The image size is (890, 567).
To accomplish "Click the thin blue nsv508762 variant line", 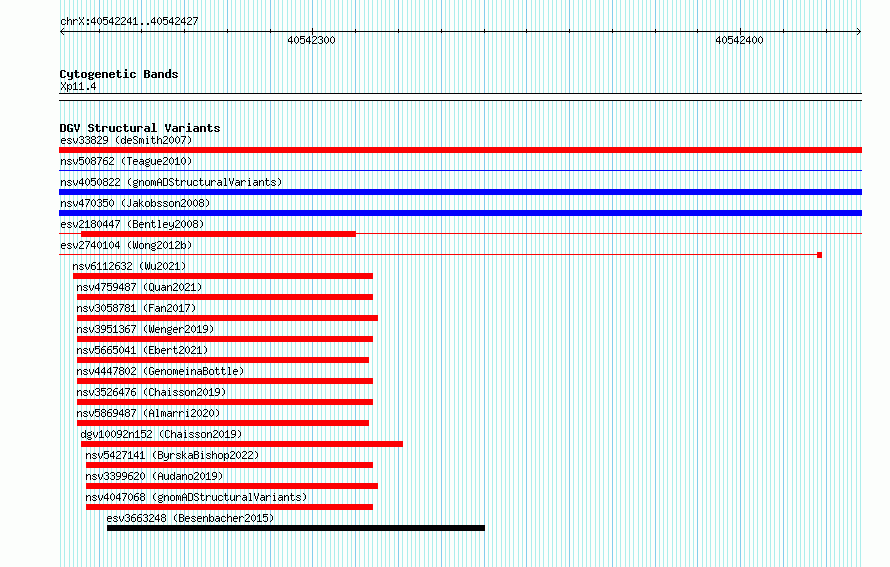I will pos(460,170).
